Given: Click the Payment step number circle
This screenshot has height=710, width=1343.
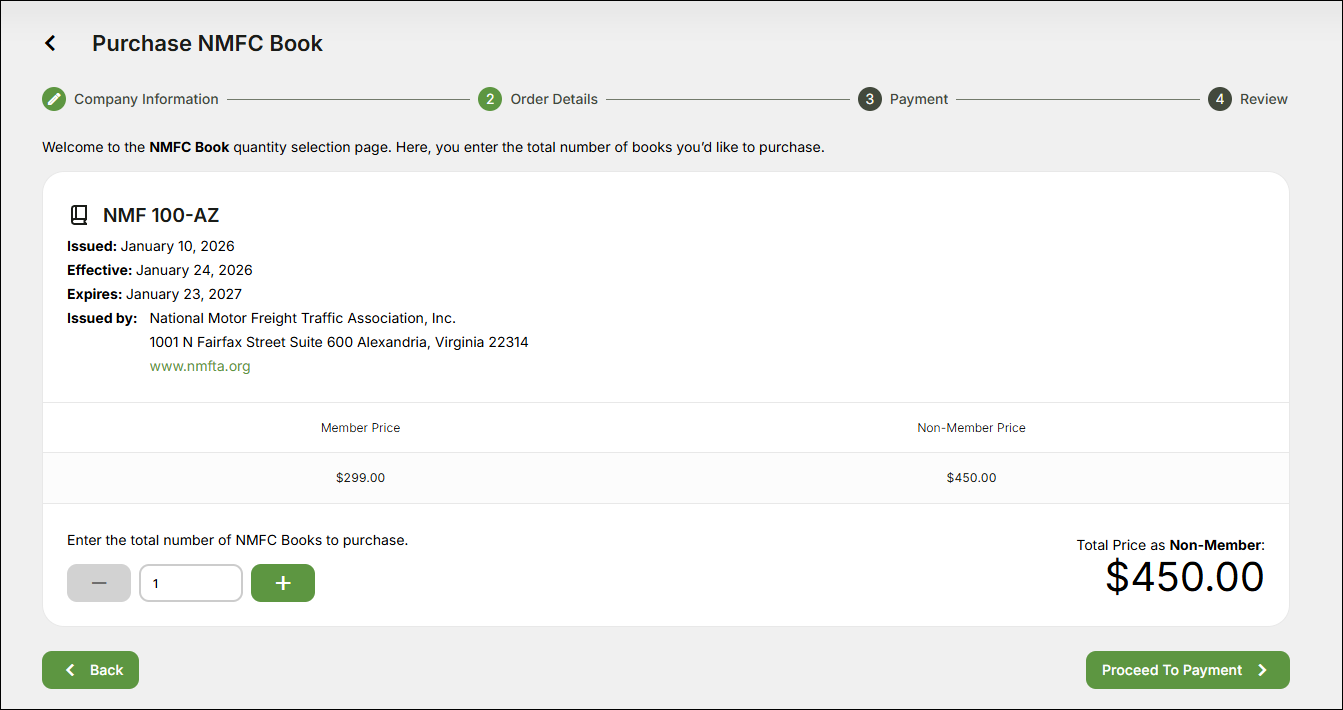Looking at the screenshot, I should [869, 99].
